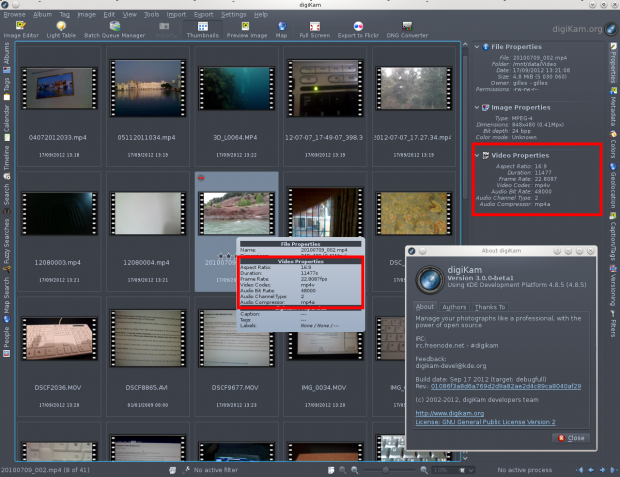Open the Albums left sidebar tab
This screenshot has height=477, width=620.
(x=7, y=57)
